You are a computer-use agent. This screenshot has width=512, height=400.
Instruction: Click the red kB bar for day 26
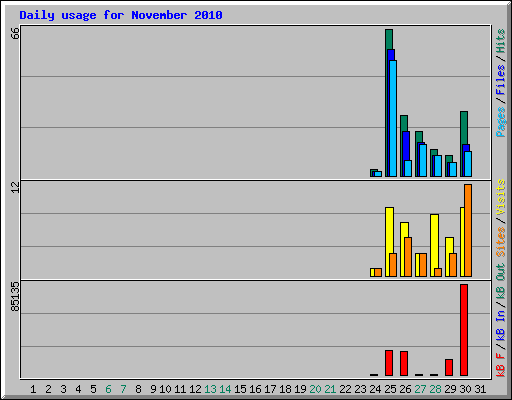(x=404, y=363)
